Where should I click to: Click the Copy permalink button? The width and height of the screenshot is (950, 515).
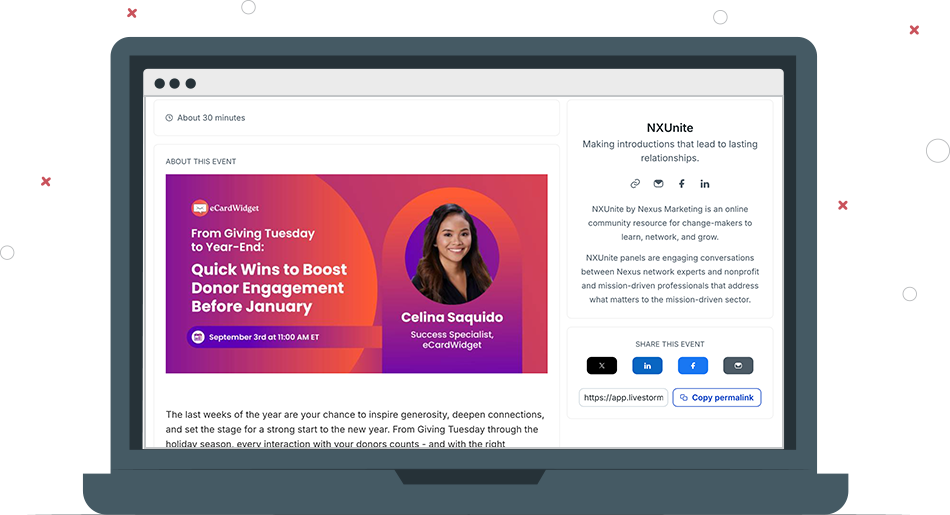[717, 397]
